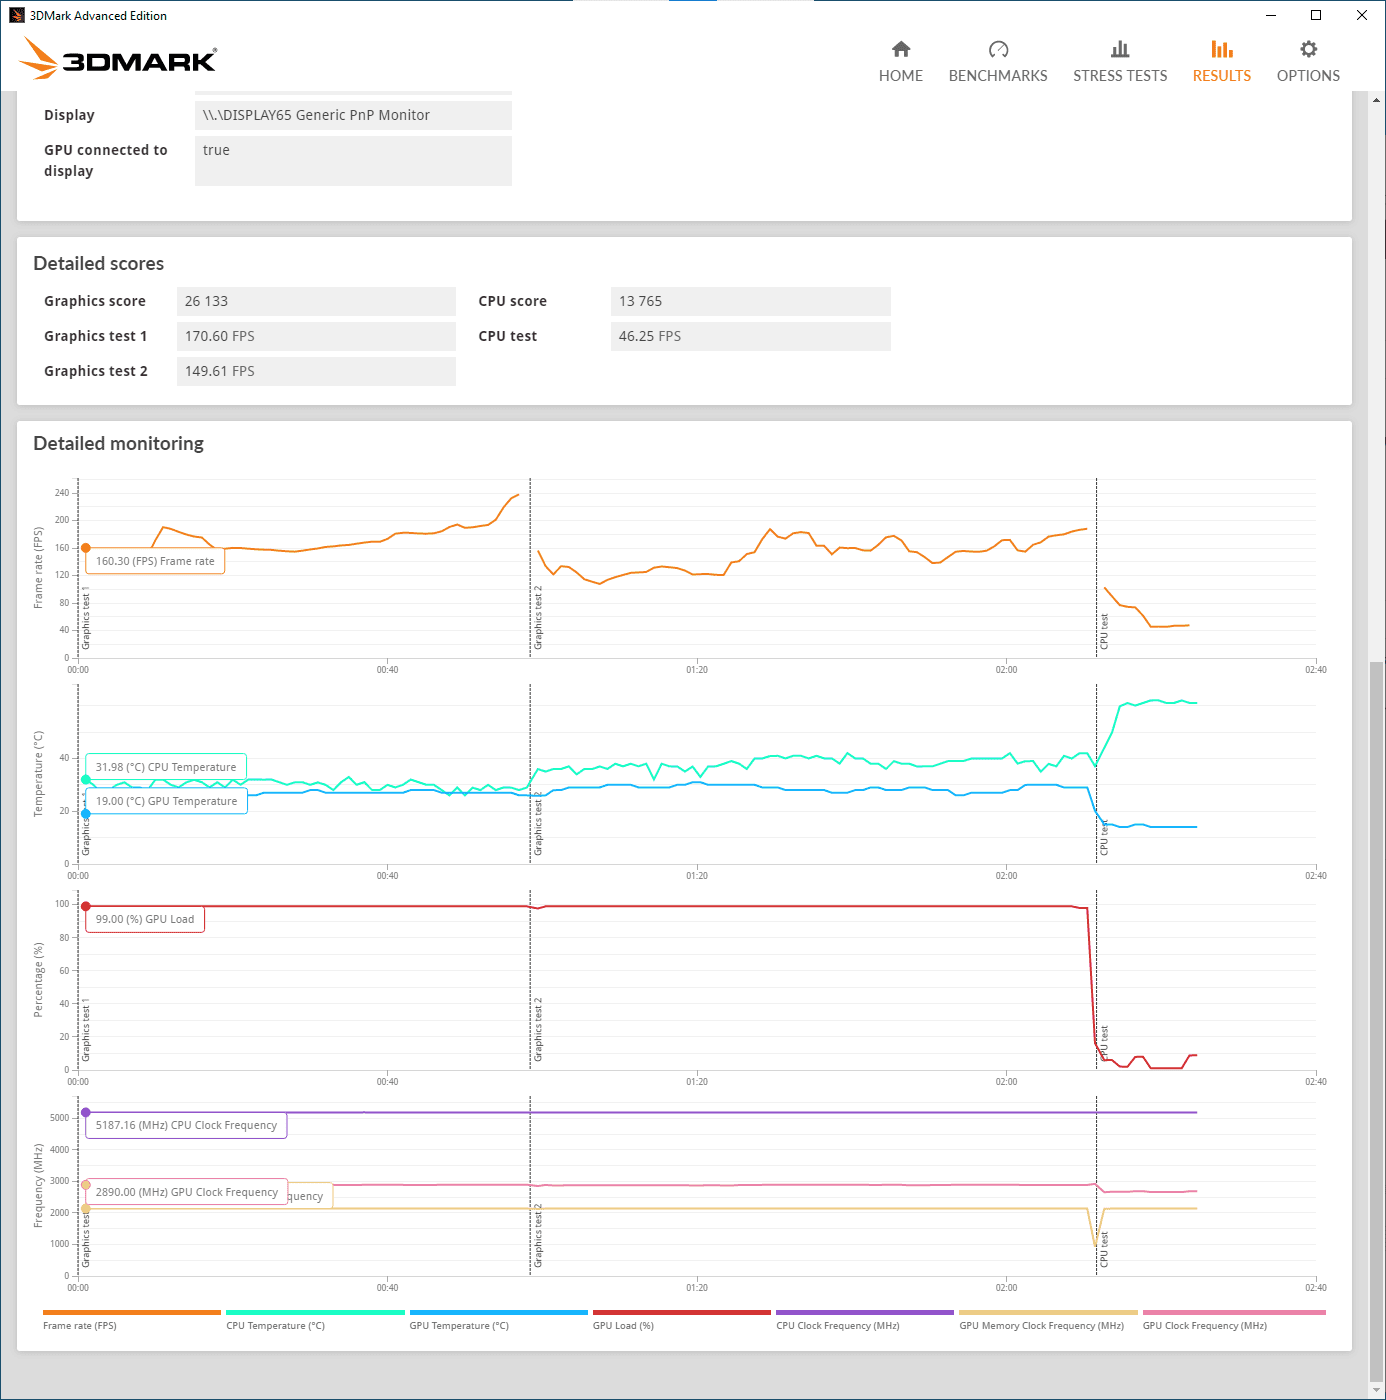The image size is (1386, 1400).
Task: Click the 99.00 % GPU Load tooltip
Action: pyautogui.click(x=145, y=919)
